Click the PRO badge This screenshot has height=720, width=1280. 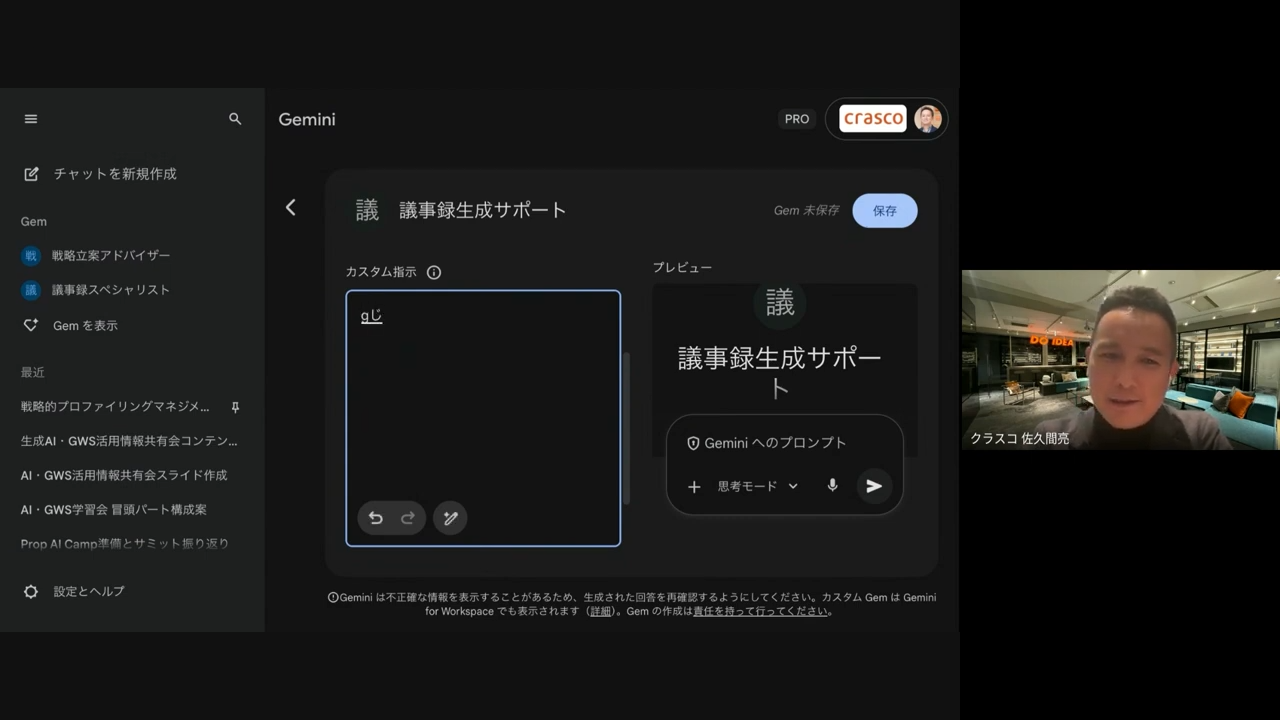click(x=797, y=119)
